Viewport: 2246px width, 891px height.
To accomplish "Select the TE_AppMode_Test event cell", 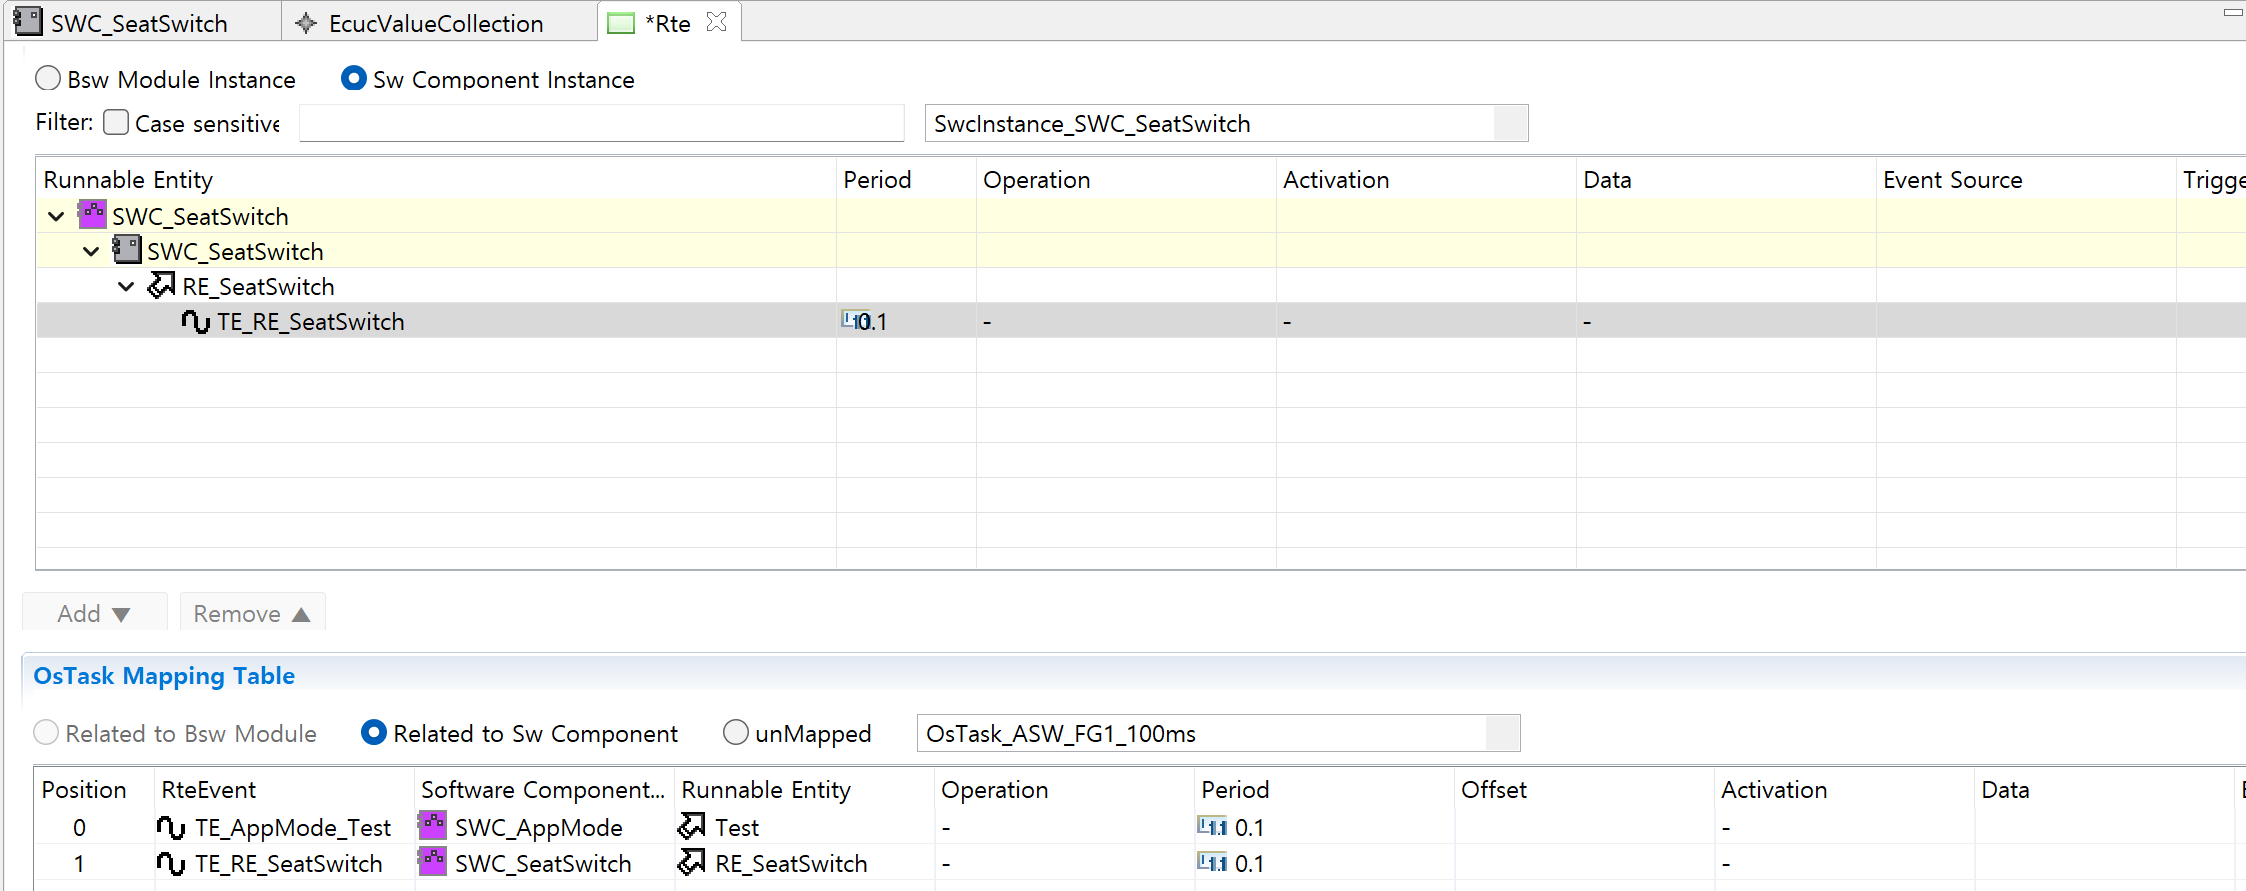I will coord(284,828).
